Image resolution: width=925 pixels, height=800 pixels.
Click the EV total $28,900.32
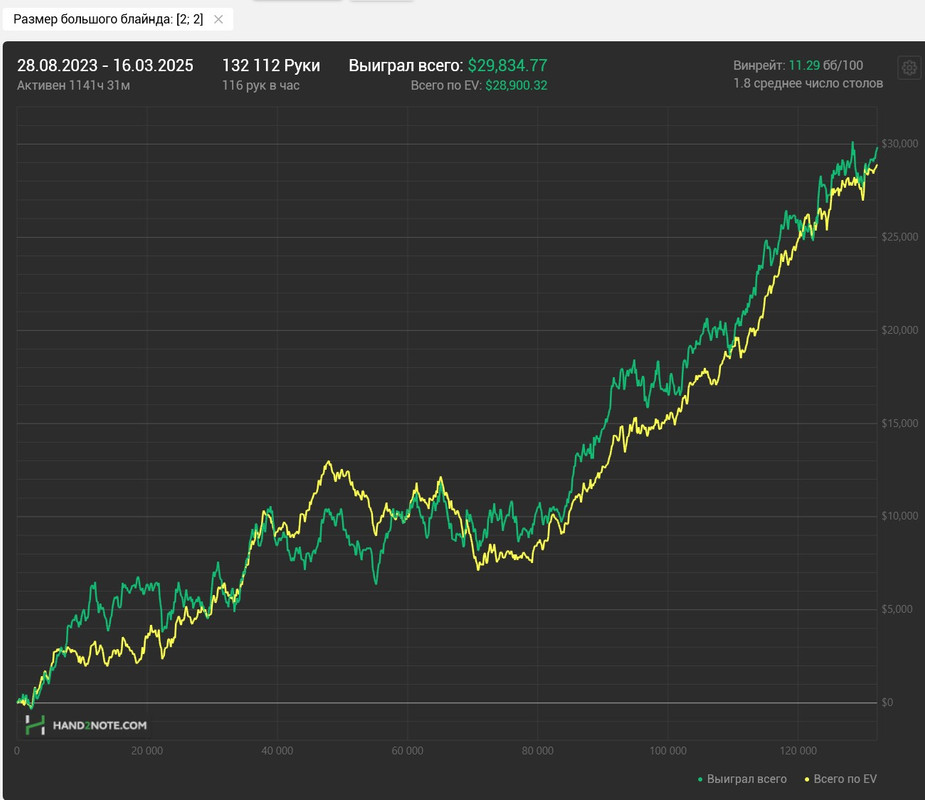[x=516, y=86]
